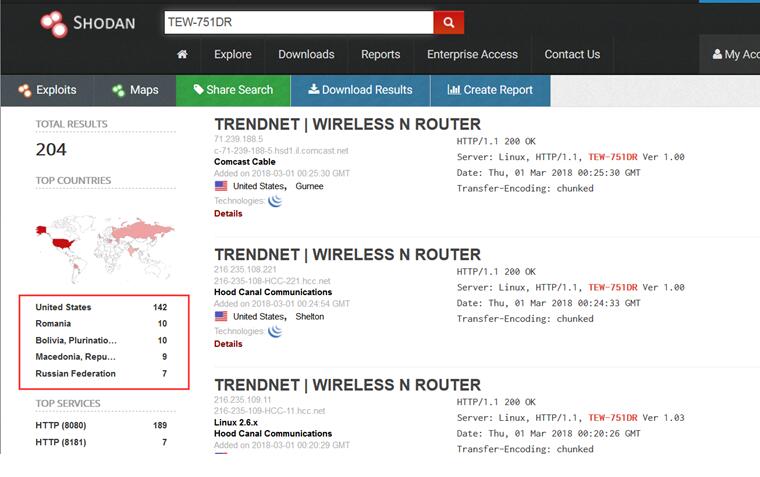760x477 pixels.
Task: Click Hood Canal Communications in Shelton result
Action: coord(273,292)
